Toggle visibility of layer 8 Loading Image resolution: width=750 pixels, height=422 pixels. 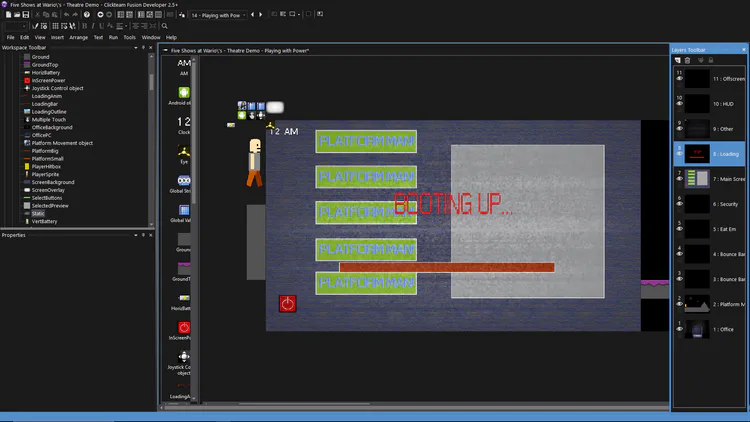(x=679, y=154)
